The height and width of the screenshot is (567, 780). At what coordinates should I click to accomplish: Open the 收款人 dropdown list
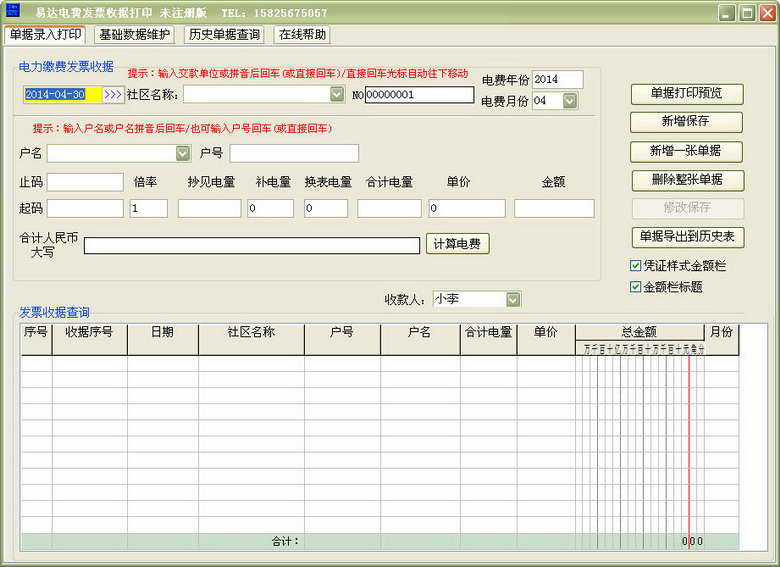tap(513, 299)
